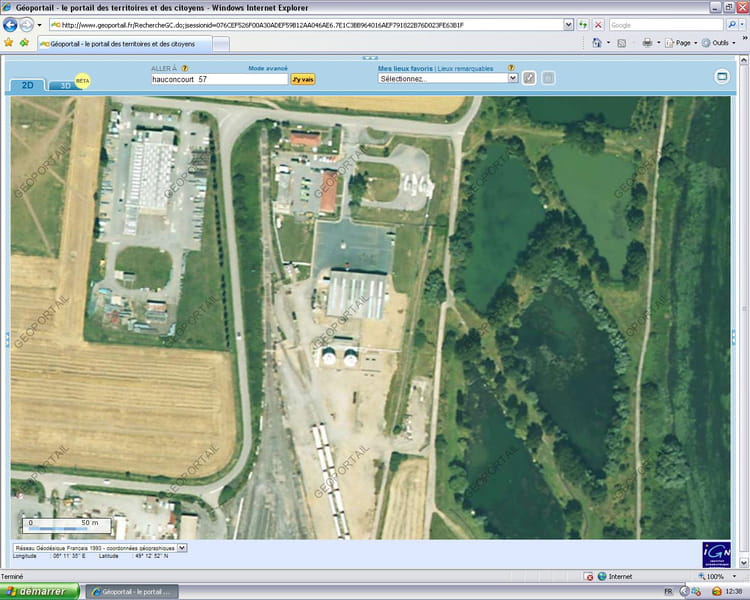Open the favorites star icon
The width and height of the screenshot is (750, 600).
coord(9,43)
